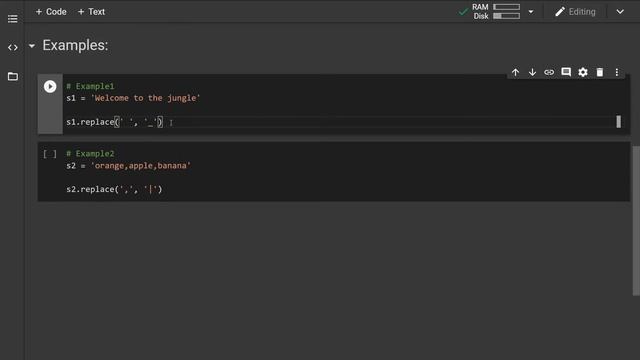Collapse the header with the chevron
This screenshot has width=640, height=360.
pos(620,12)
